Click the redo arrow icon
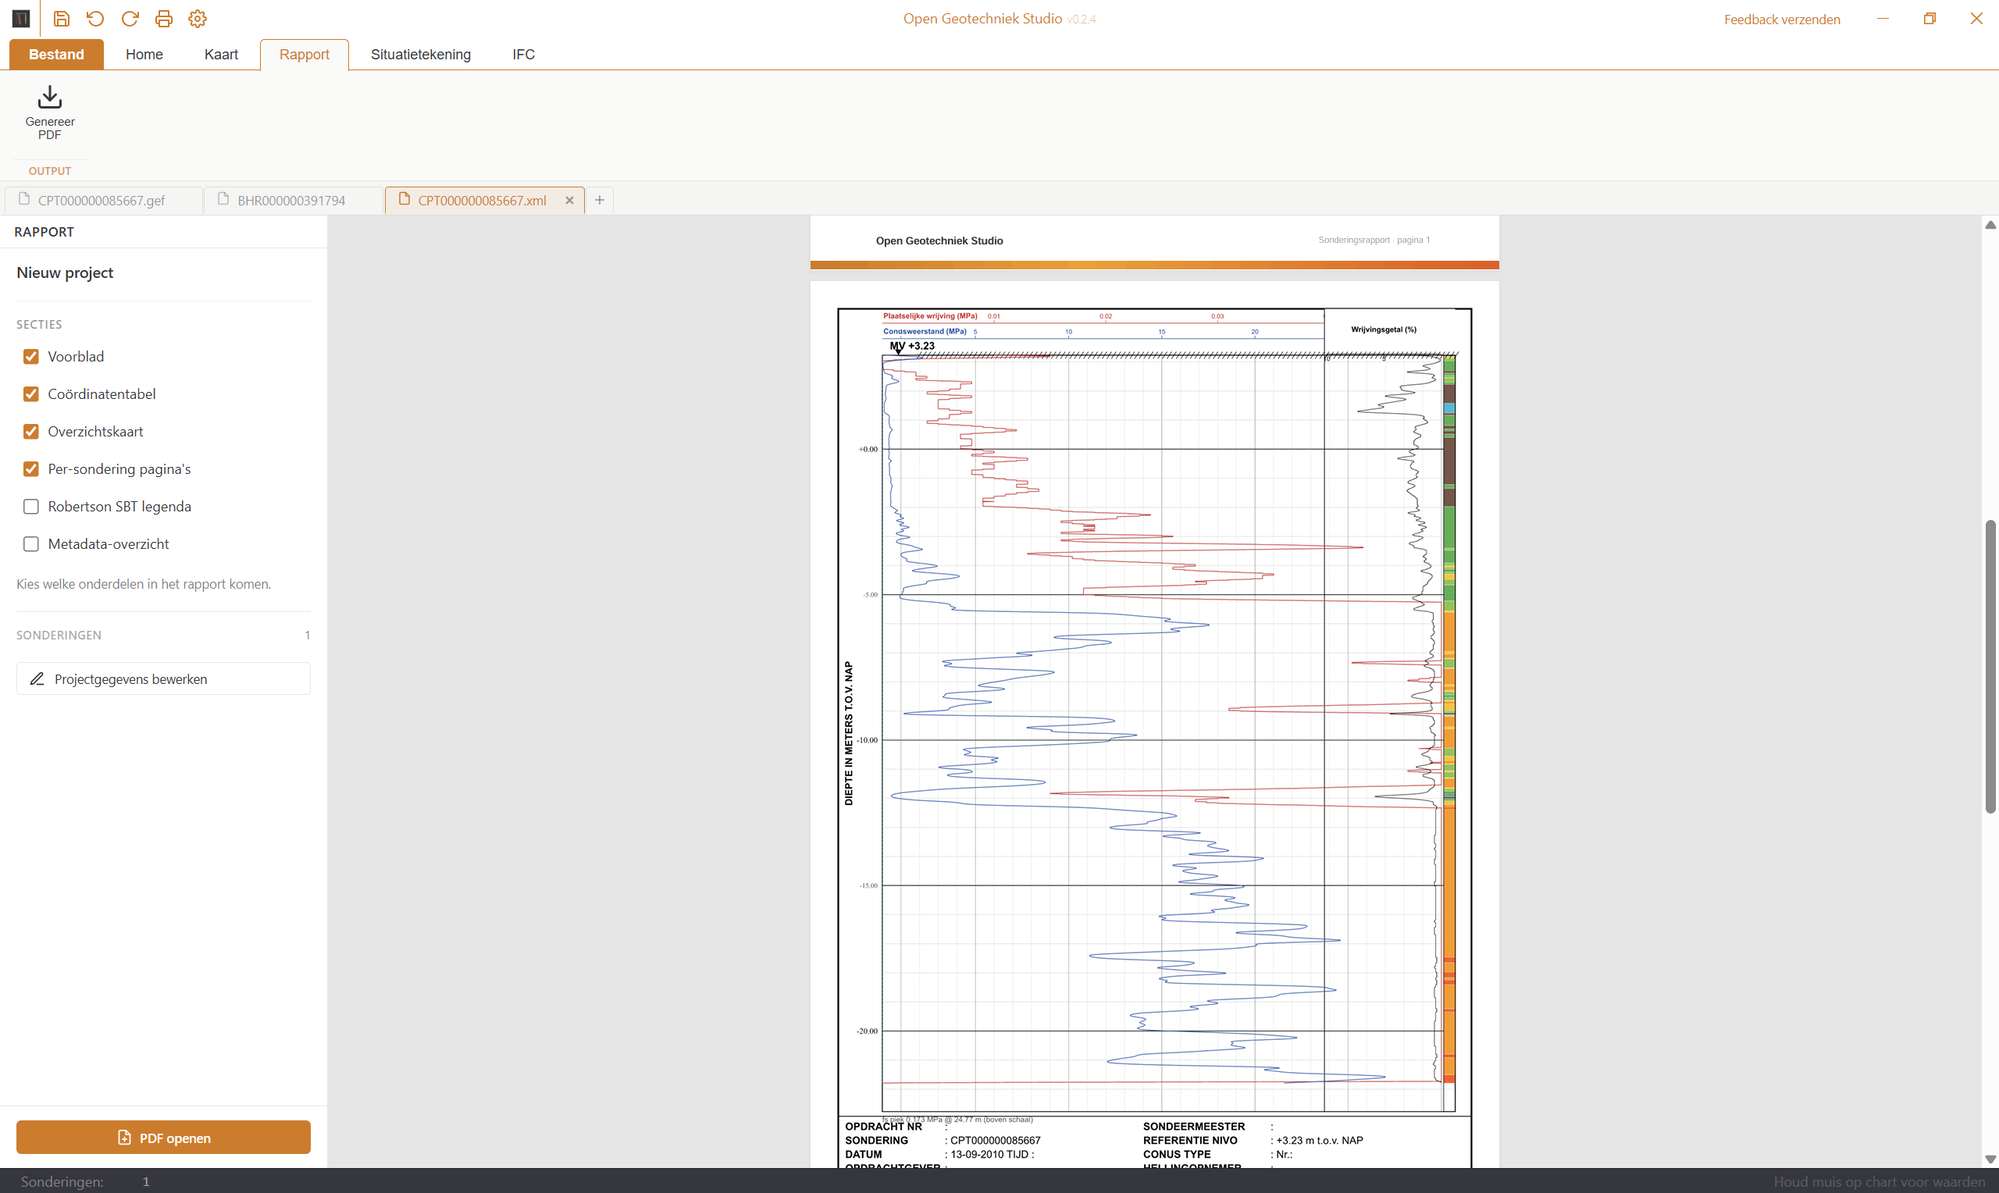This screenshot has height=1193, width=1999. (129, 19)
